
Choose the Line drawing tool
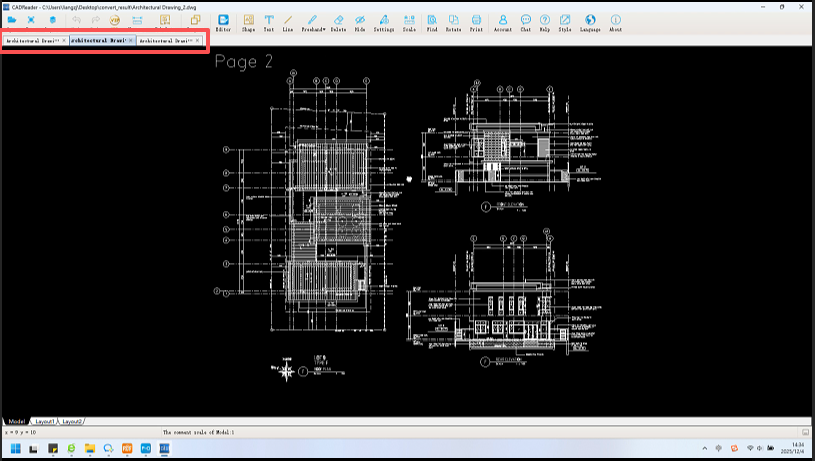(x=288, y=22)
